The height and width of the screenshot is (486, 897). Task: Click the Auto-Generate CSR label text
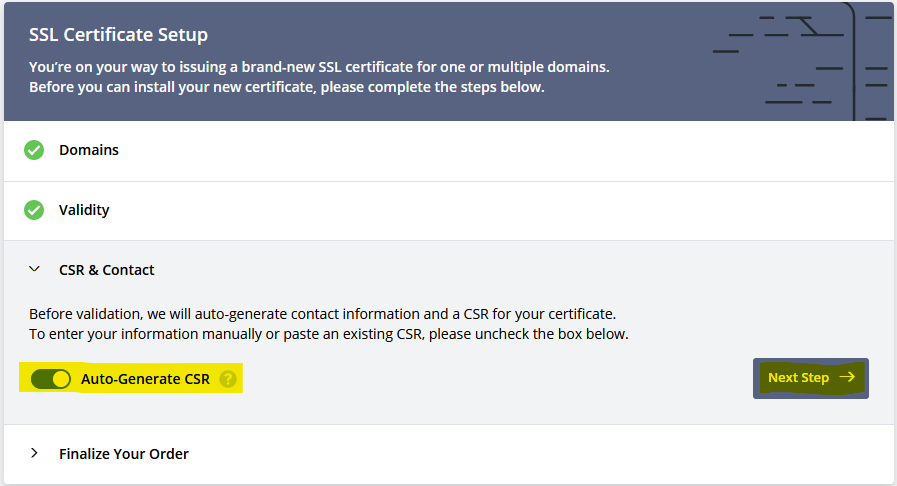pyautogui.click(x=146, y=379)
